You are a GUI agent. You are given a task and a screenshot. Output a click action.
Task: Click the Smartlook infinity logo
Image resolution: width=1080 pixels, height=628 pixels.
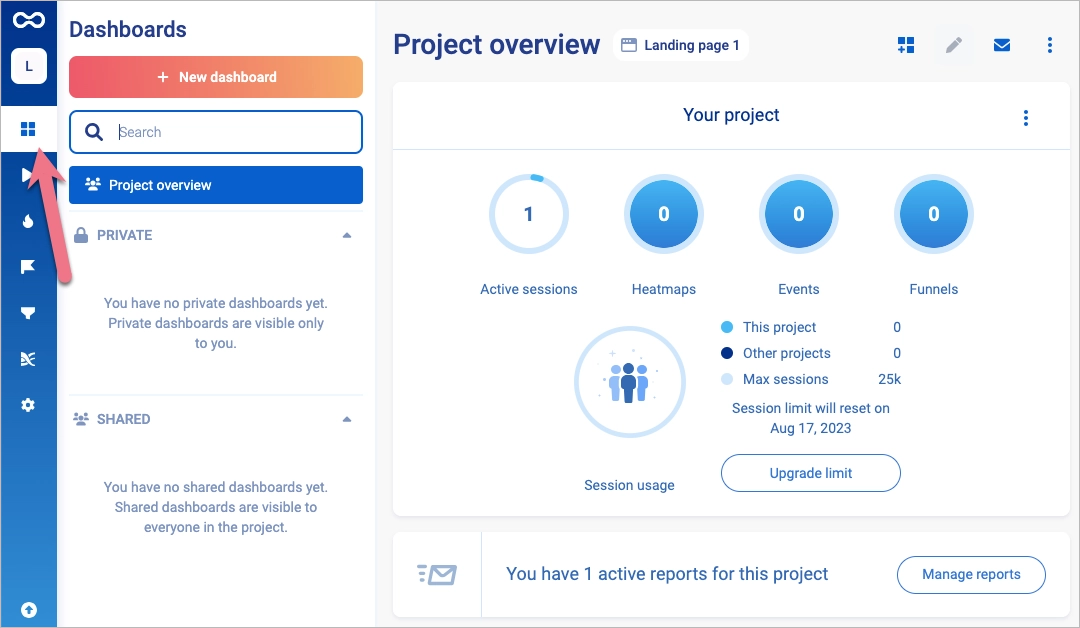click(28, 19)
